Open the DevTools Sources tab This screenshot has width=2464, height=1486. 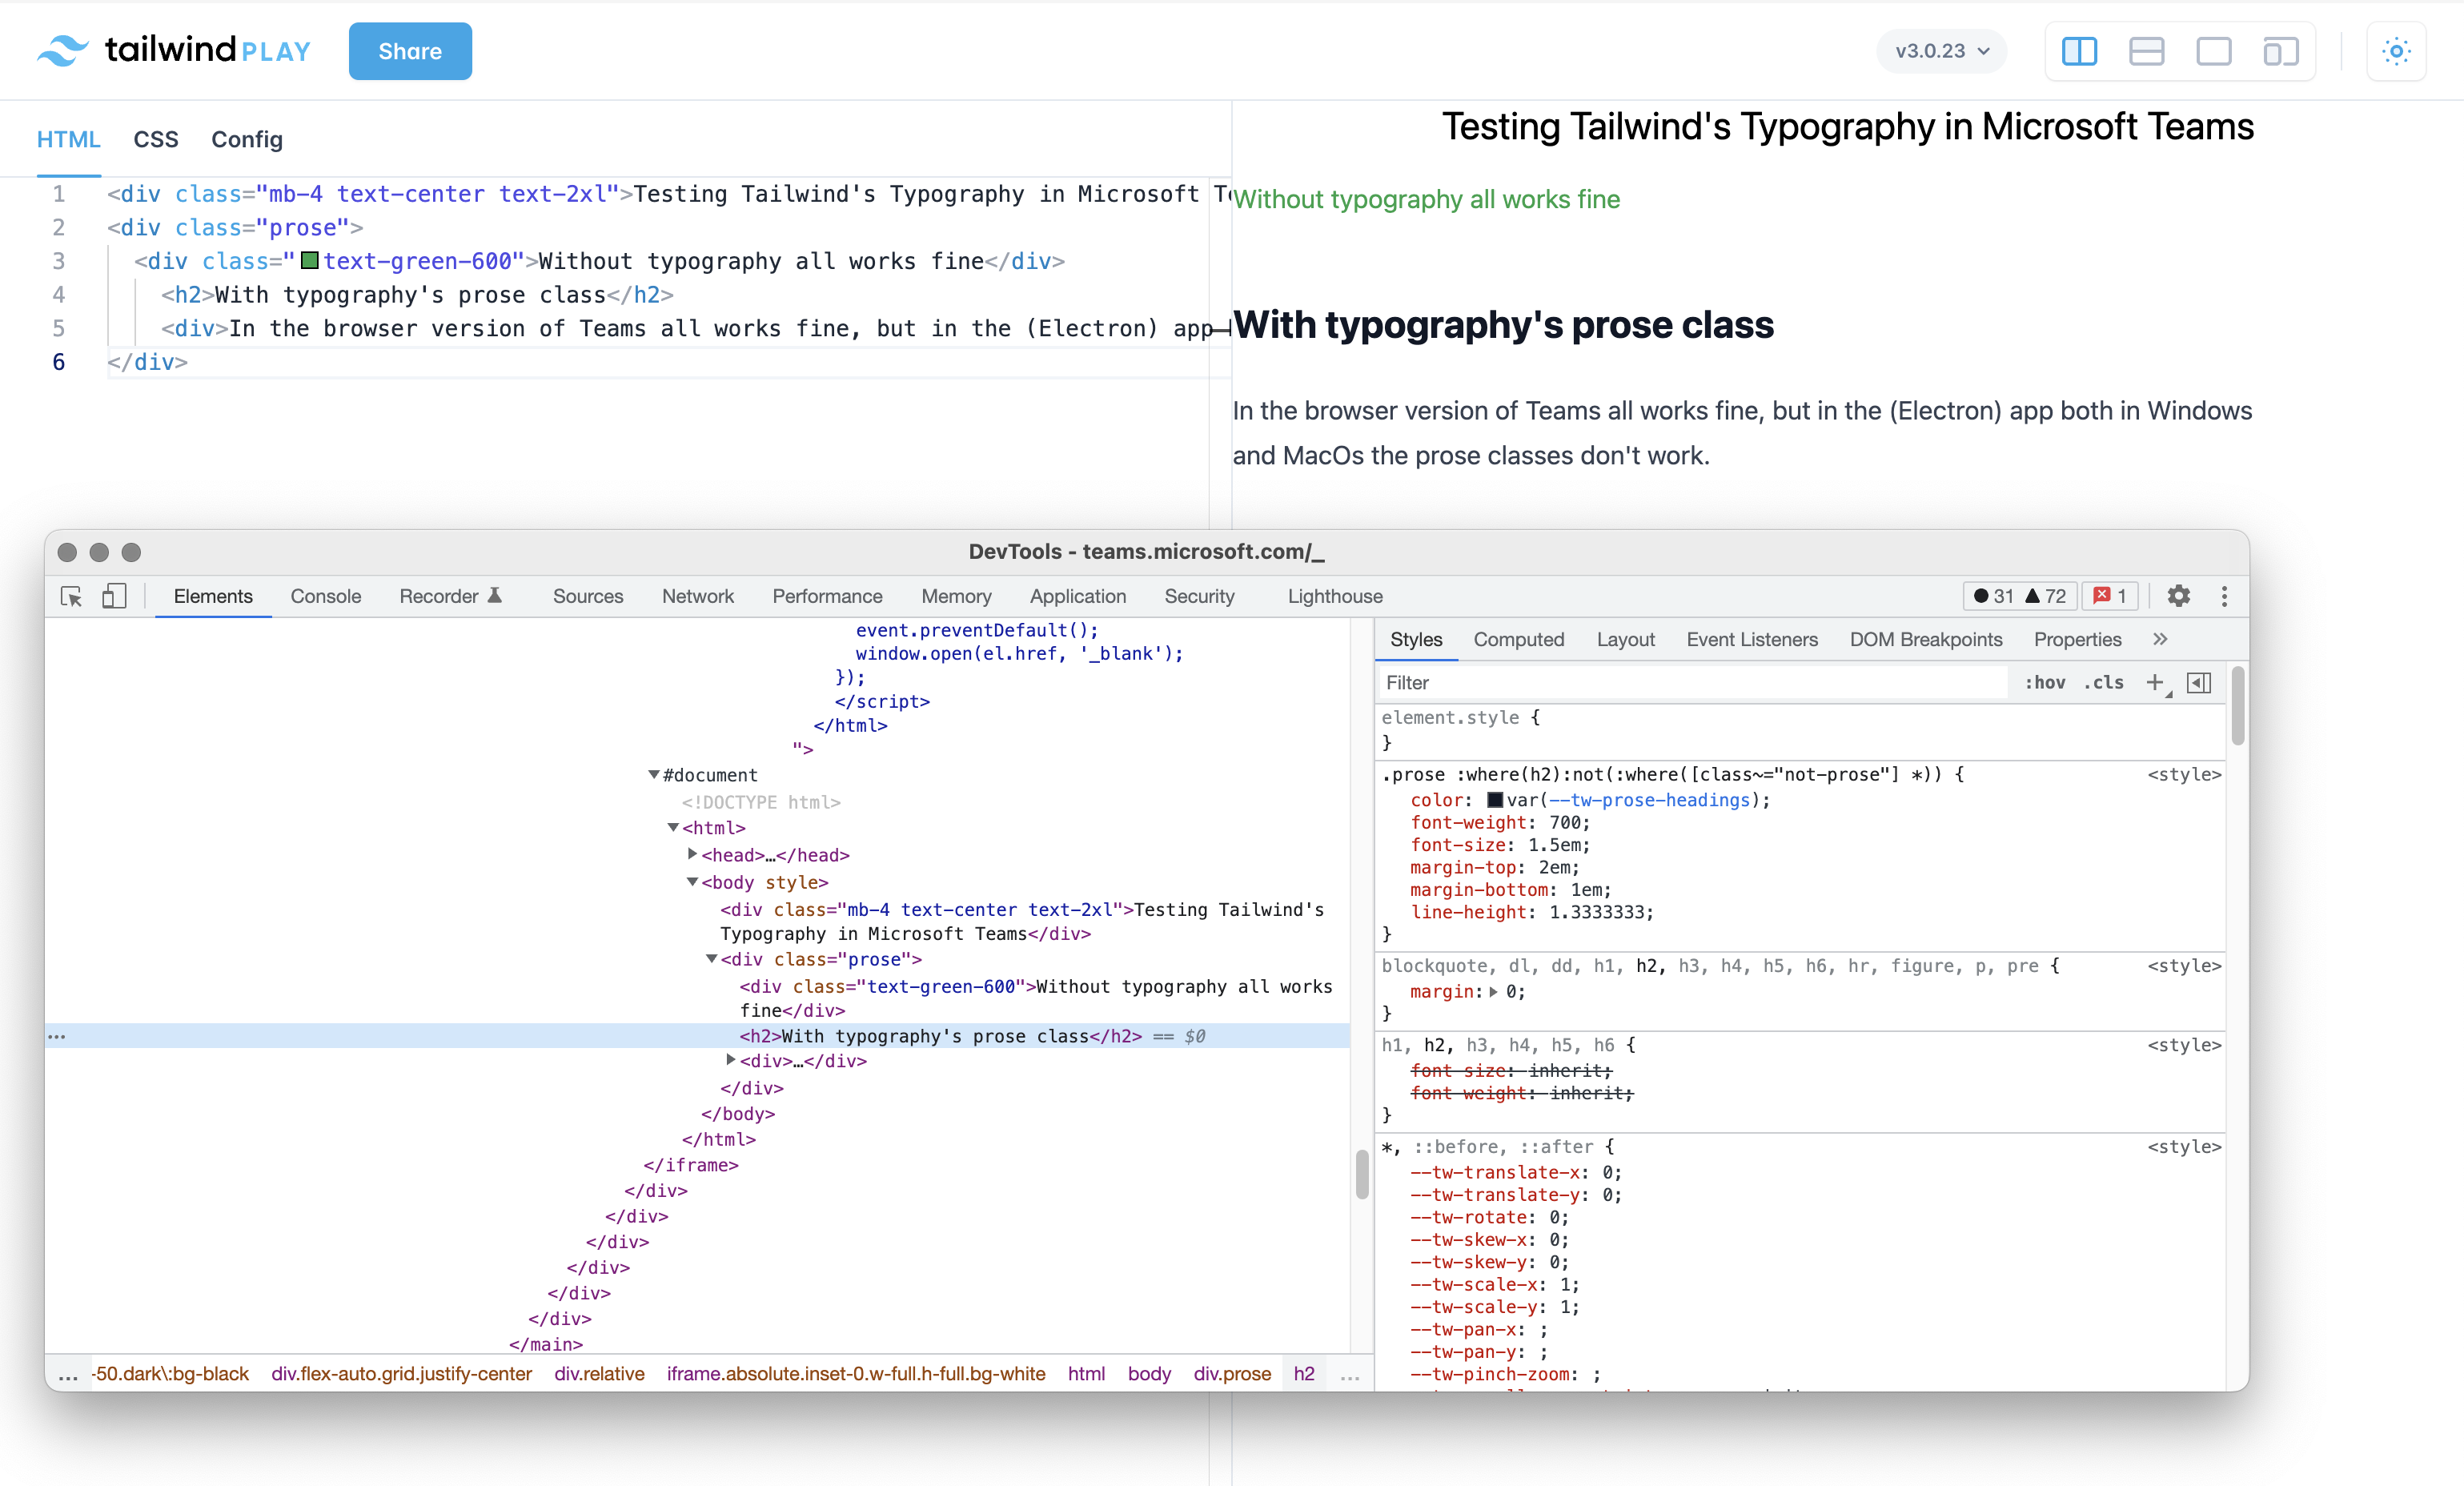point(588,596)
